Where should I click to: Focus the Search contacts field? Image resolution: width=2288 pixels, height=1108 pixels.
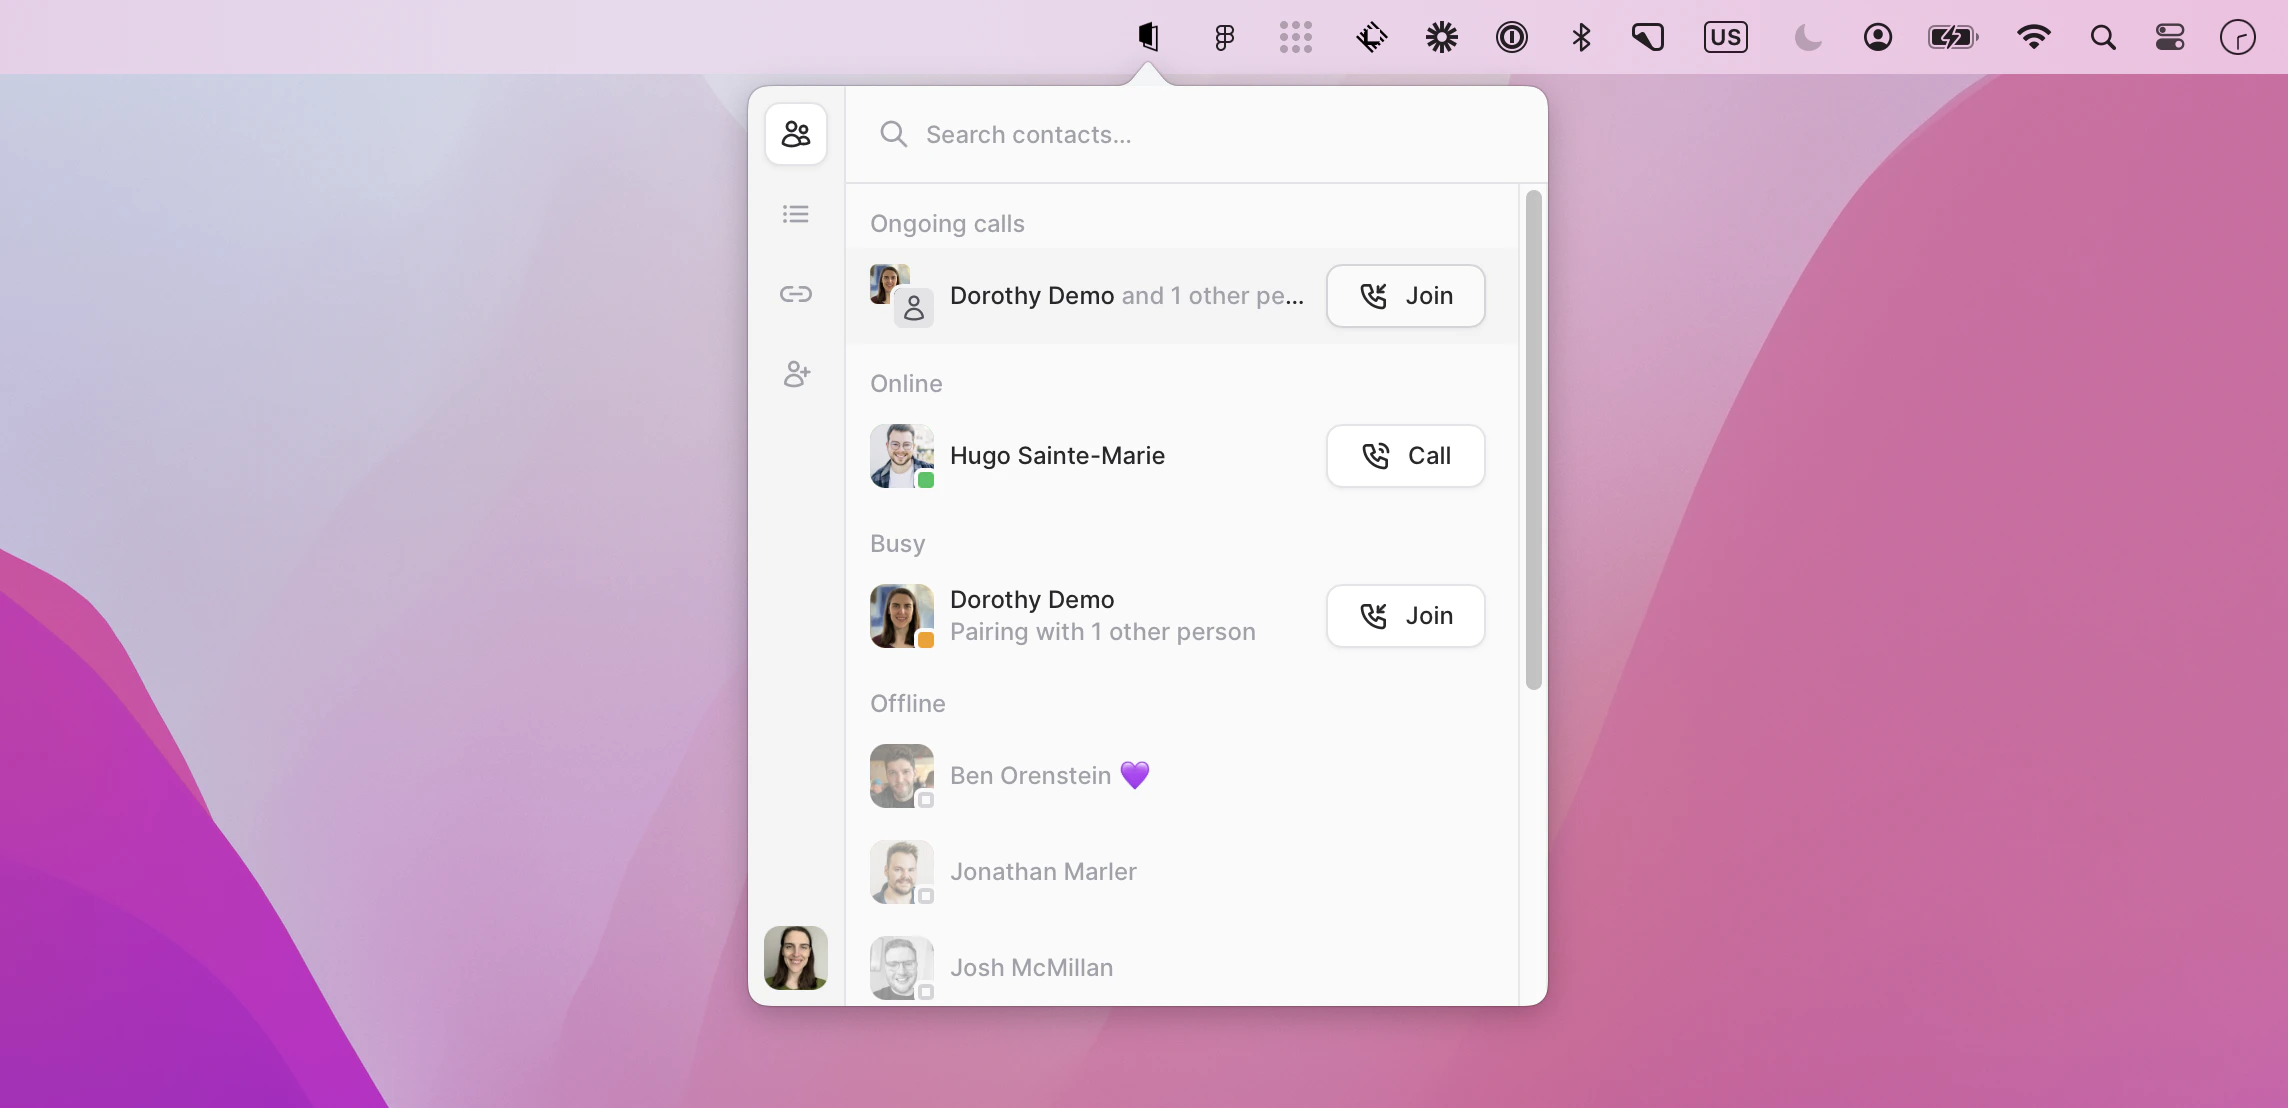tap(1196, 134)
